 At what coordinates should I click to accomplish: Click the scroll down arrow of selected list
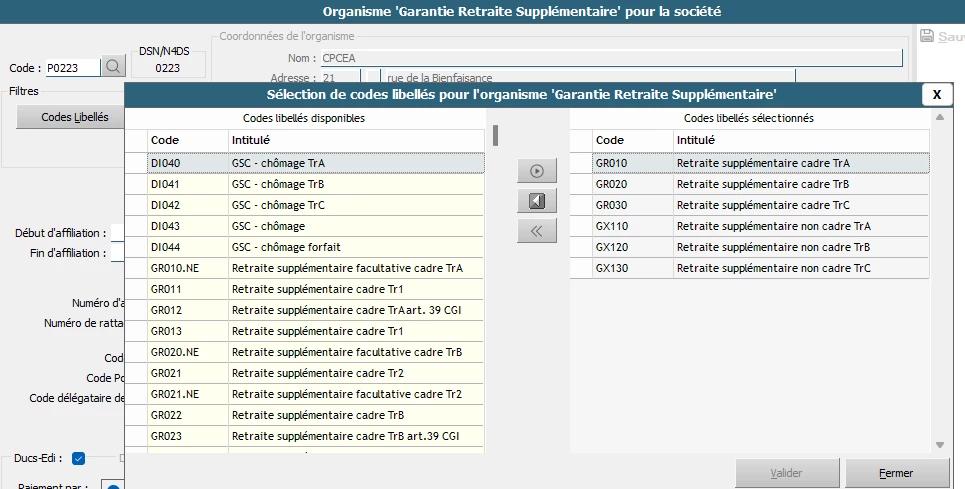pos(940,445)
